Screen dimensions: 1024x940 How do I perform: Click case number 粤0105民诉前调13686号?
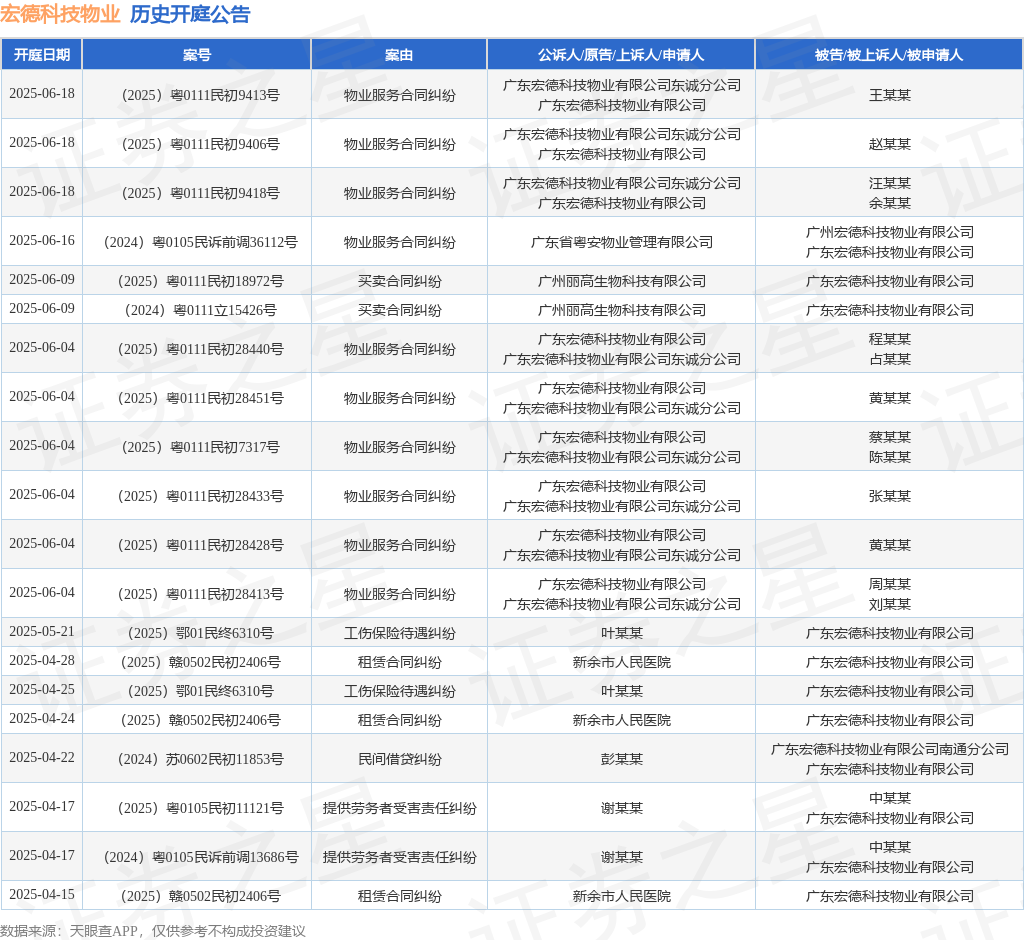(200, 857)
